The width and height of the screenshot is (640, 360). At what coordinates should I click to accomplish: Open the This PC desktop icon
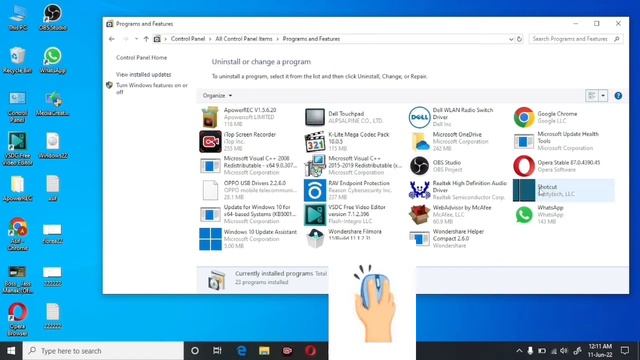18,18
